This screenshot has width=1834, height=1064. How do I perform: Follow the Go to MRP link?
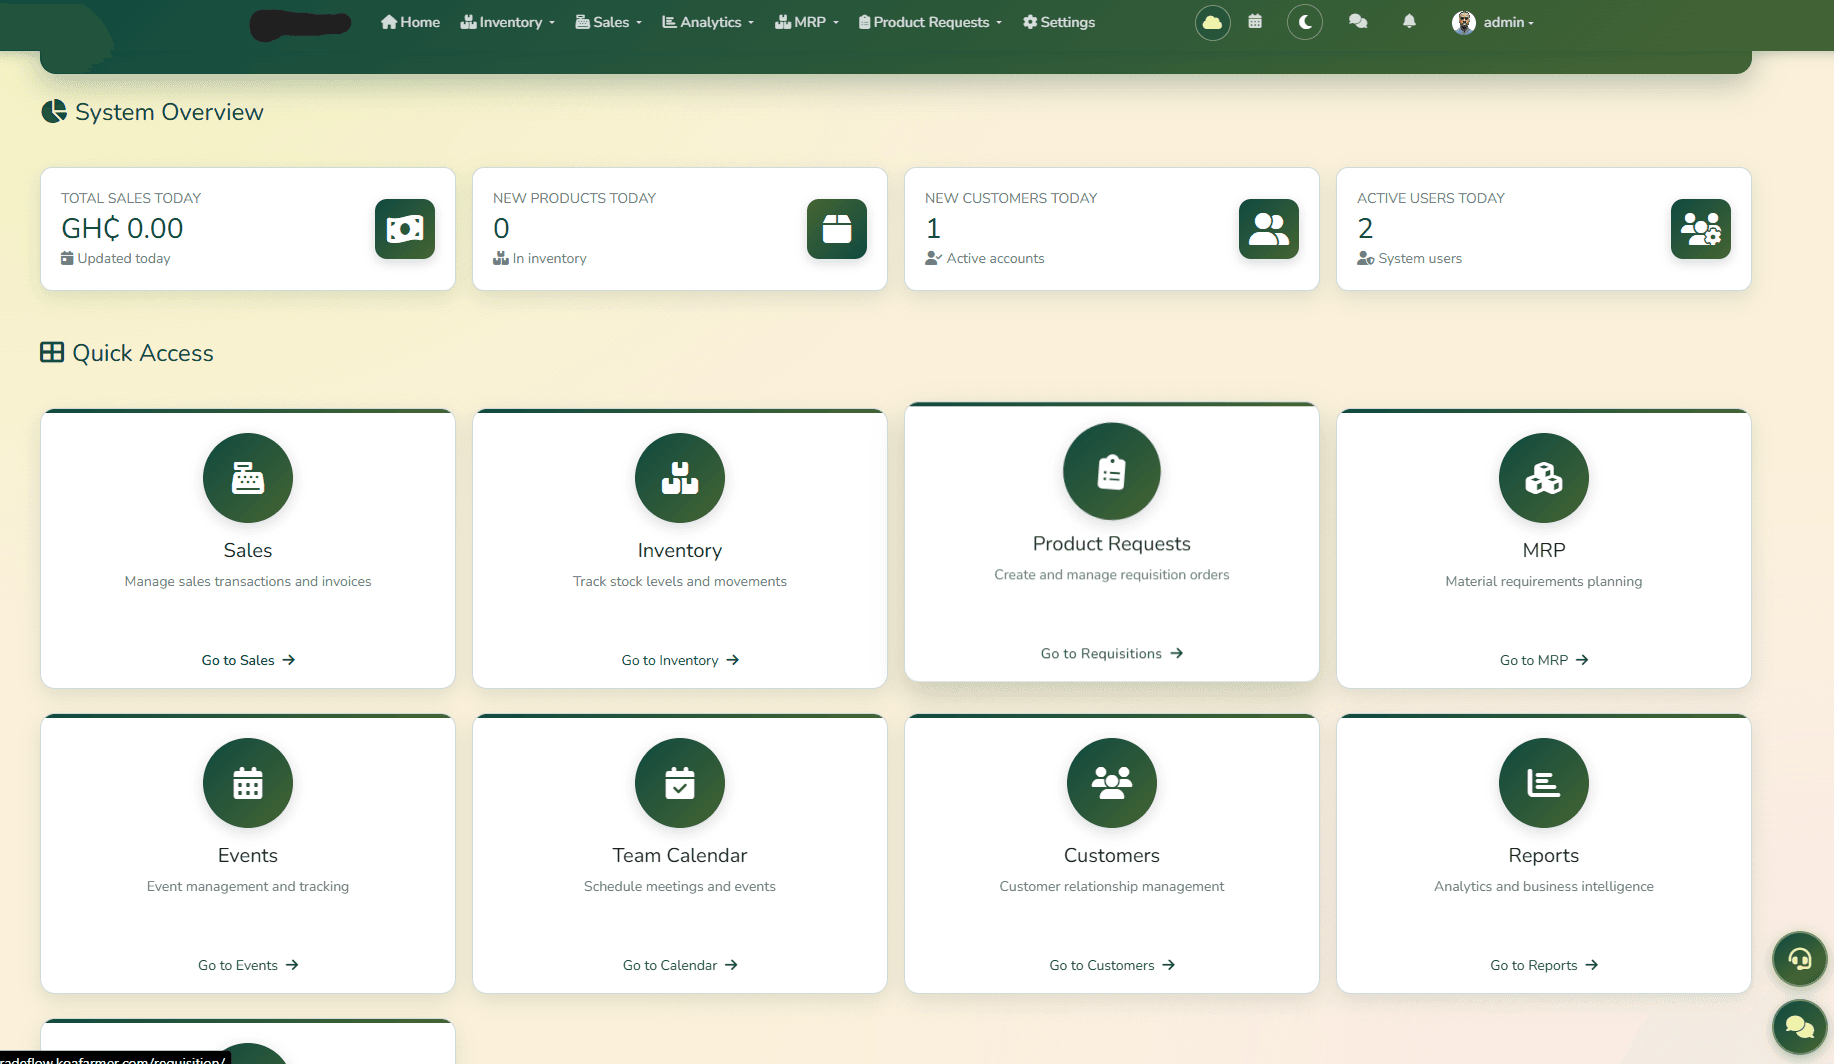(x=1544, y=660)
